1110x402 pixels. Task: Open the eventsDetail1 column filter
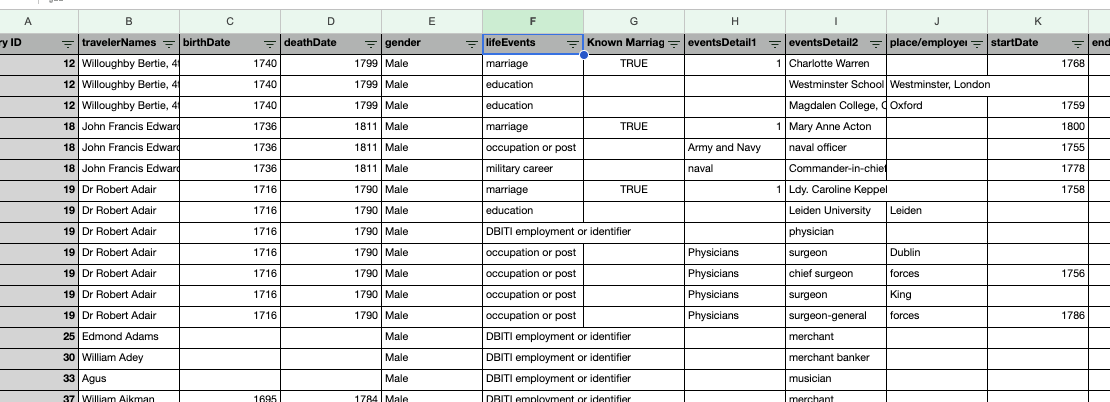point(774,44)
